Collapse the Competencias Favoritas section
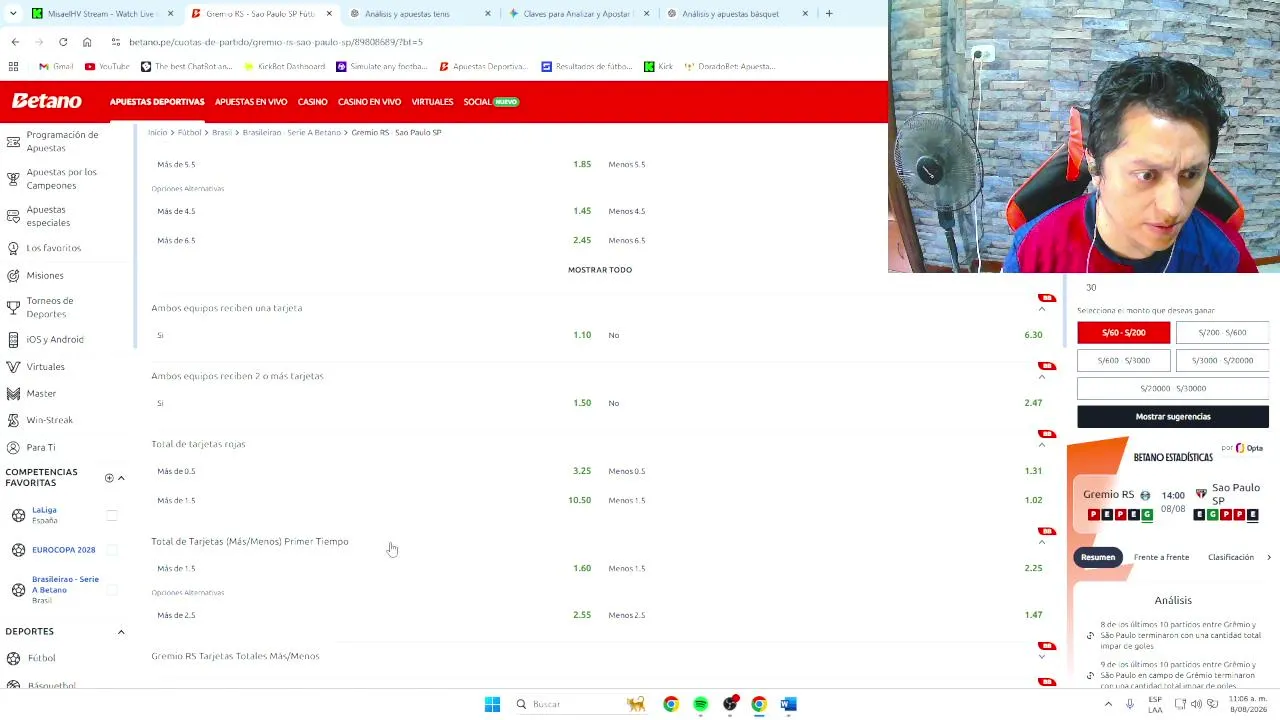 point(121,478)
